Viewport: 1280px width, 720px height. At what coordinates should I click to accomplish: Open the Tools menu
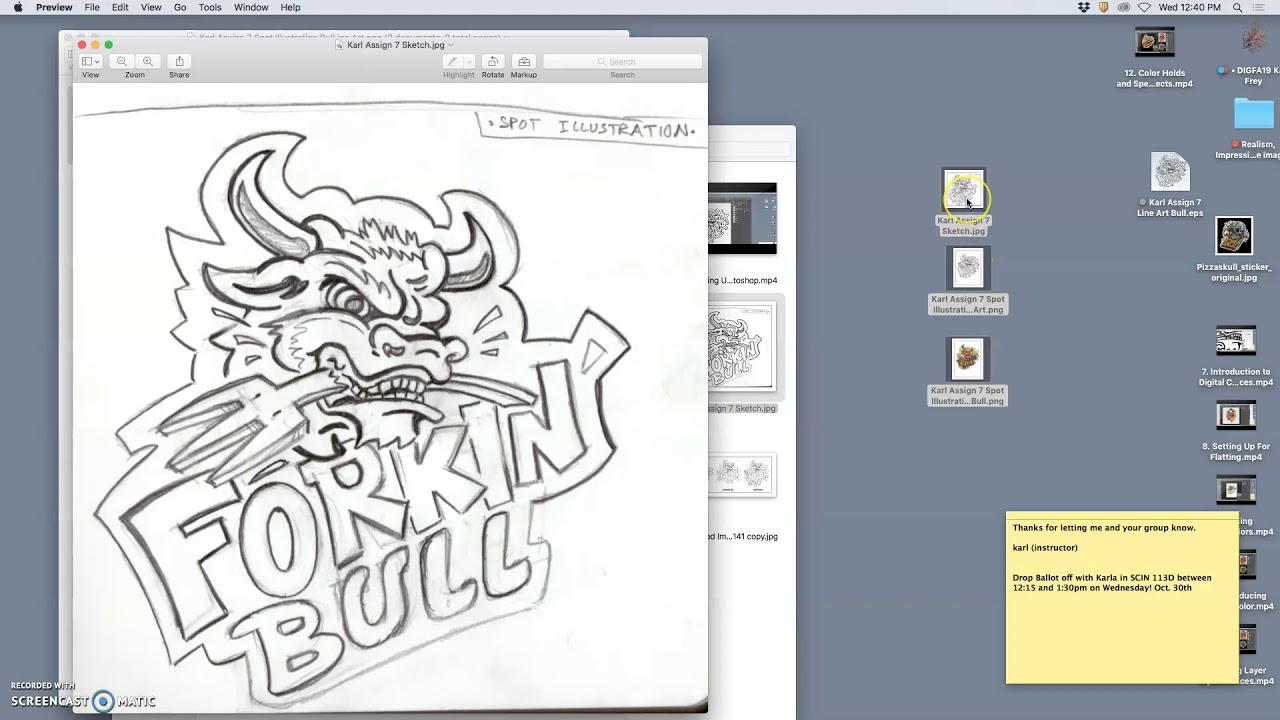coord(210,7)
